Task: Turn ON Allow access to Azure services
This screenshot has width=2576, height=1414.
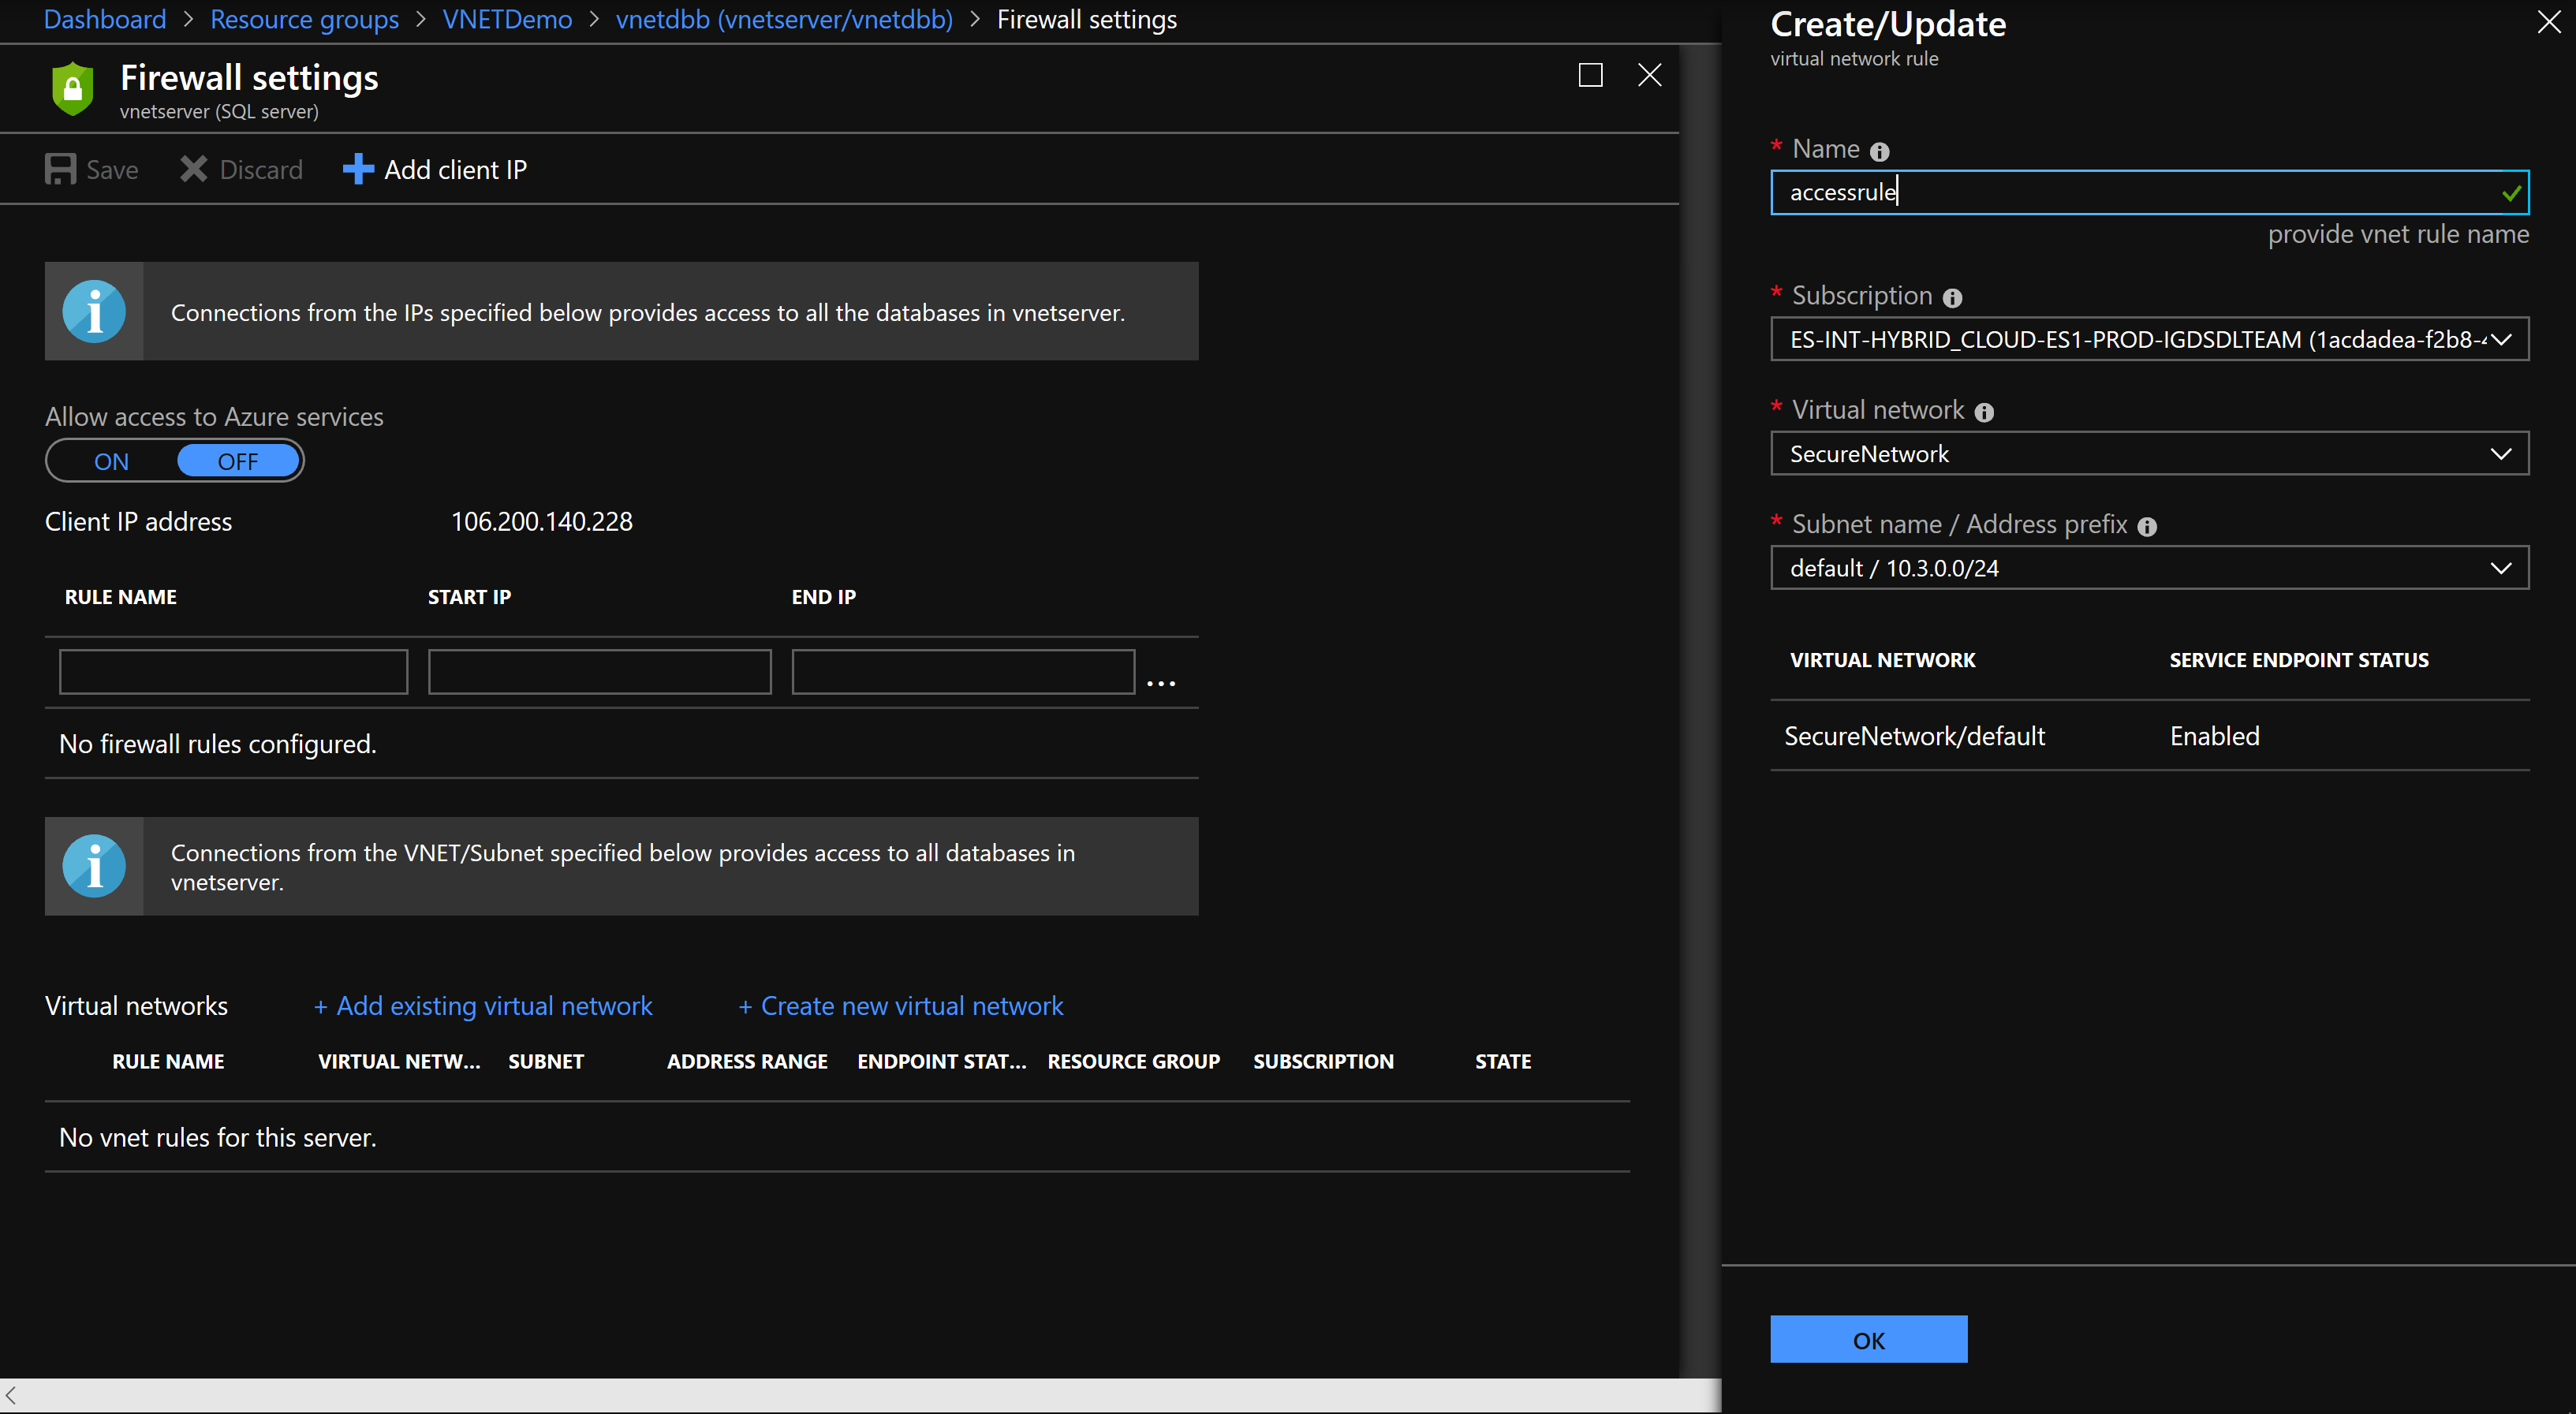Action: 111,461
